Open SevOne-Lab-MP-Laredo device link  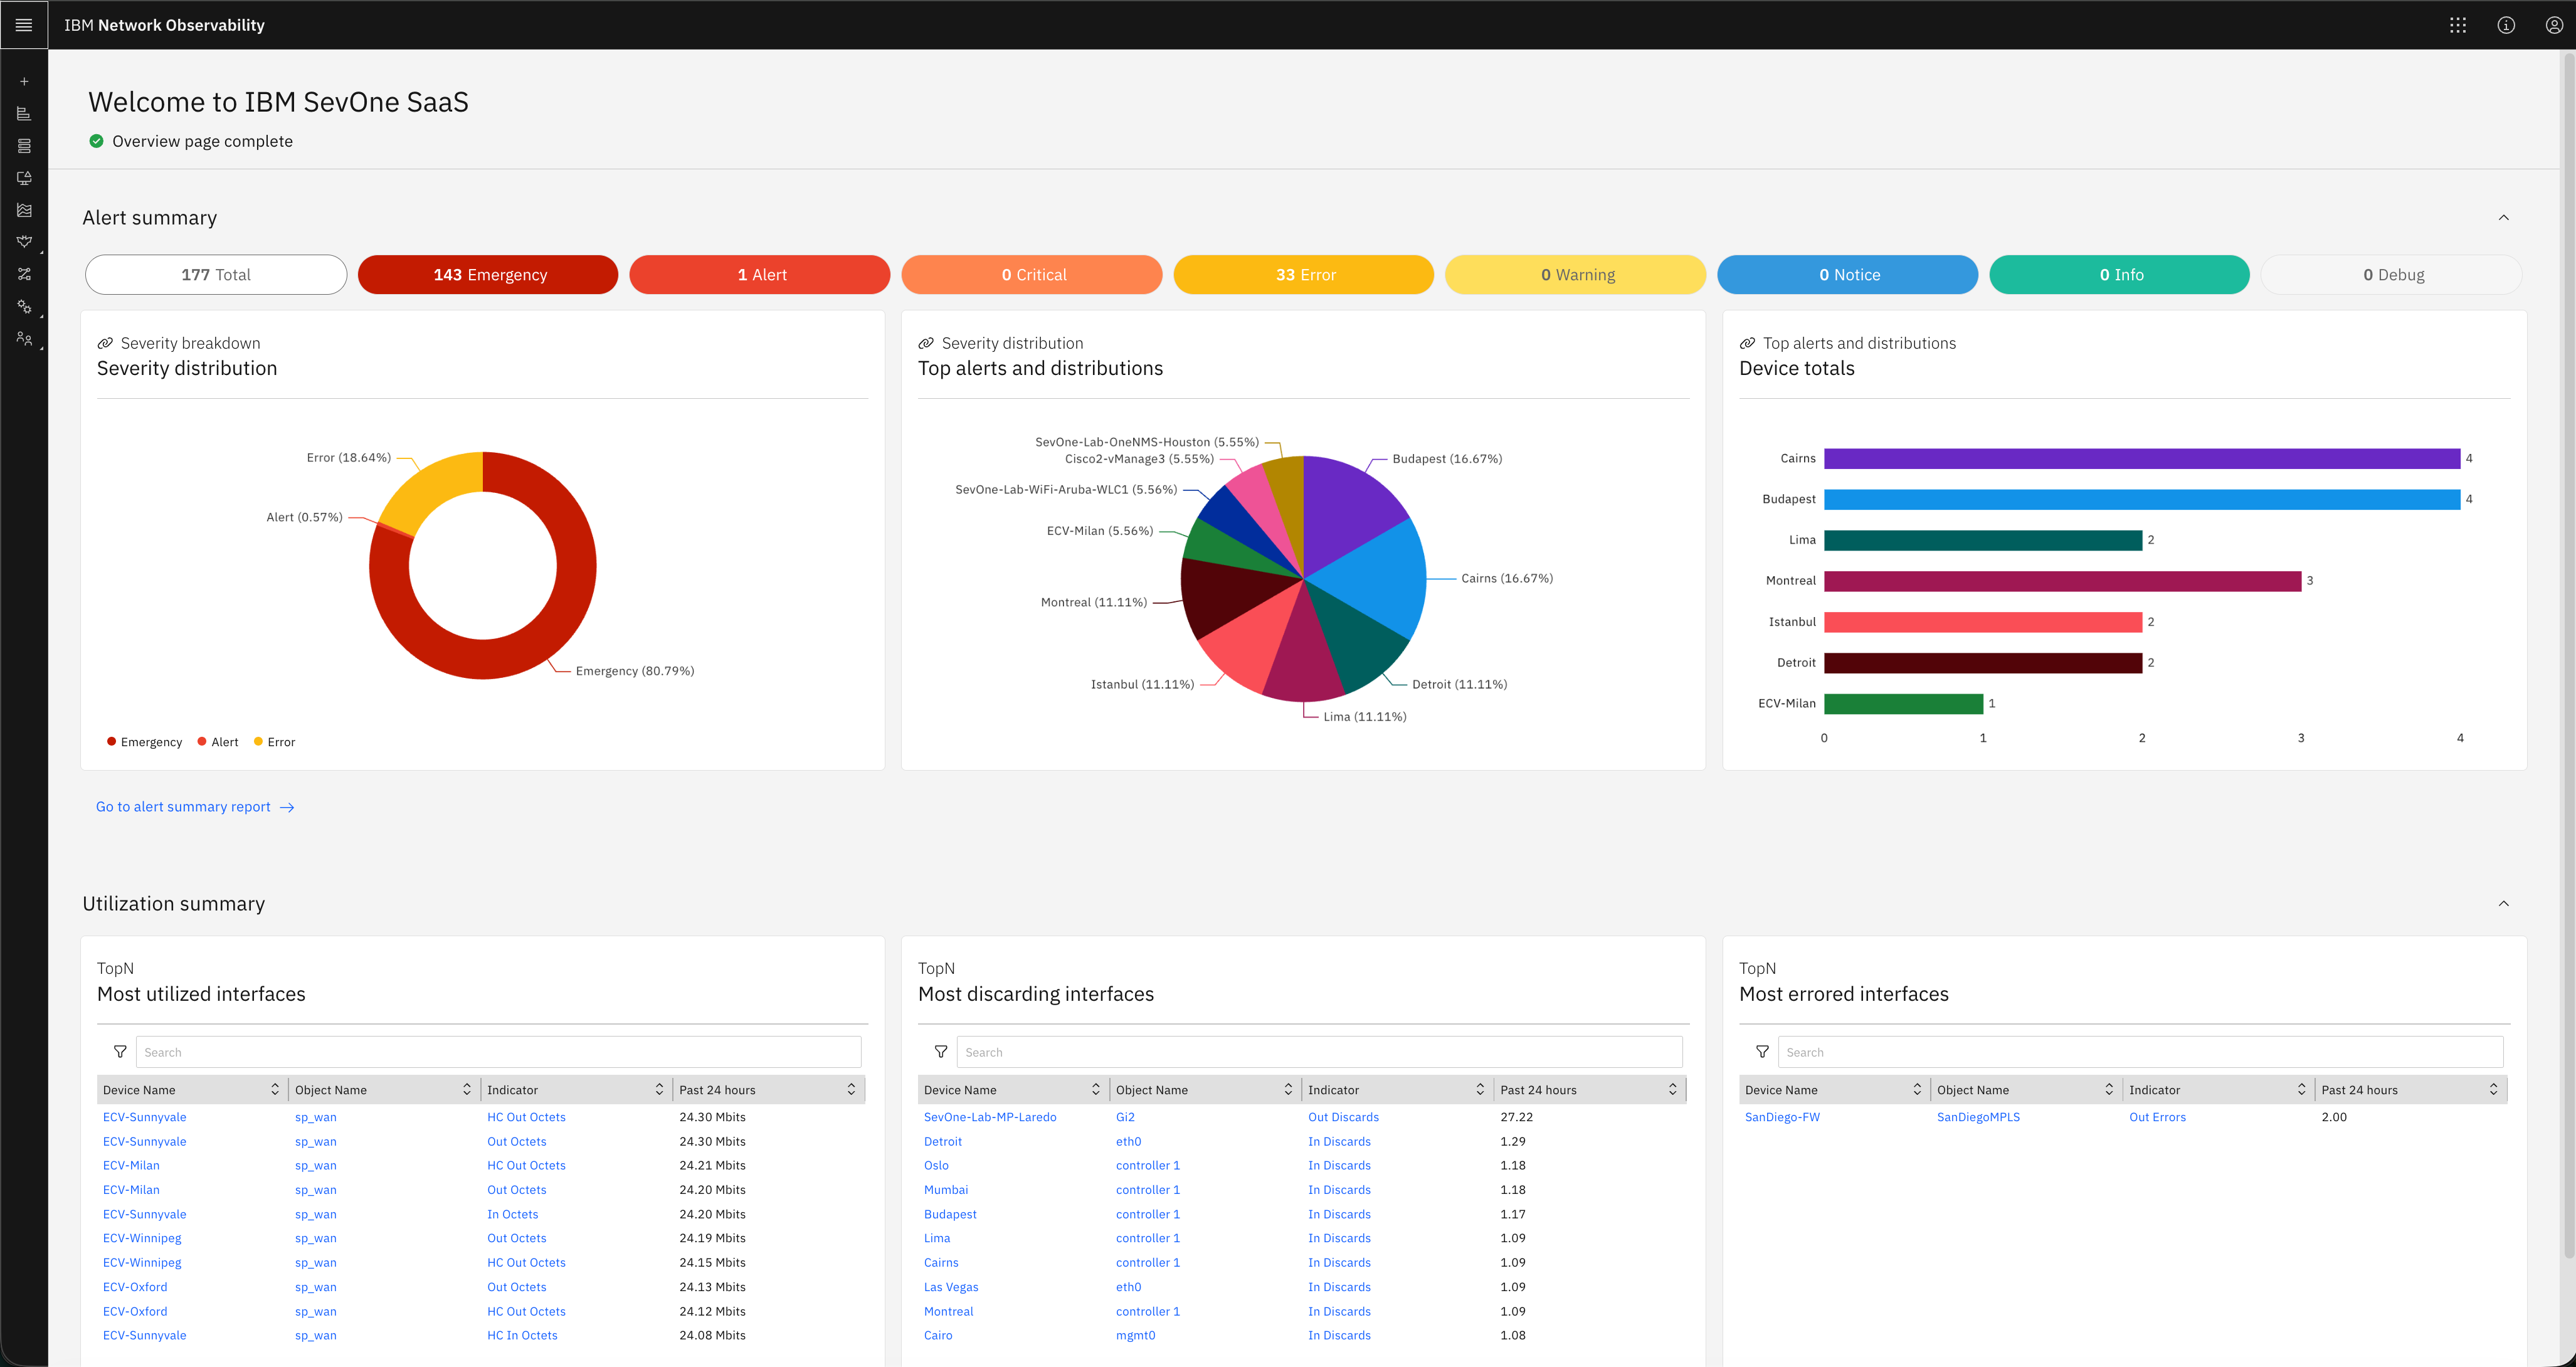click(990, 1117)
